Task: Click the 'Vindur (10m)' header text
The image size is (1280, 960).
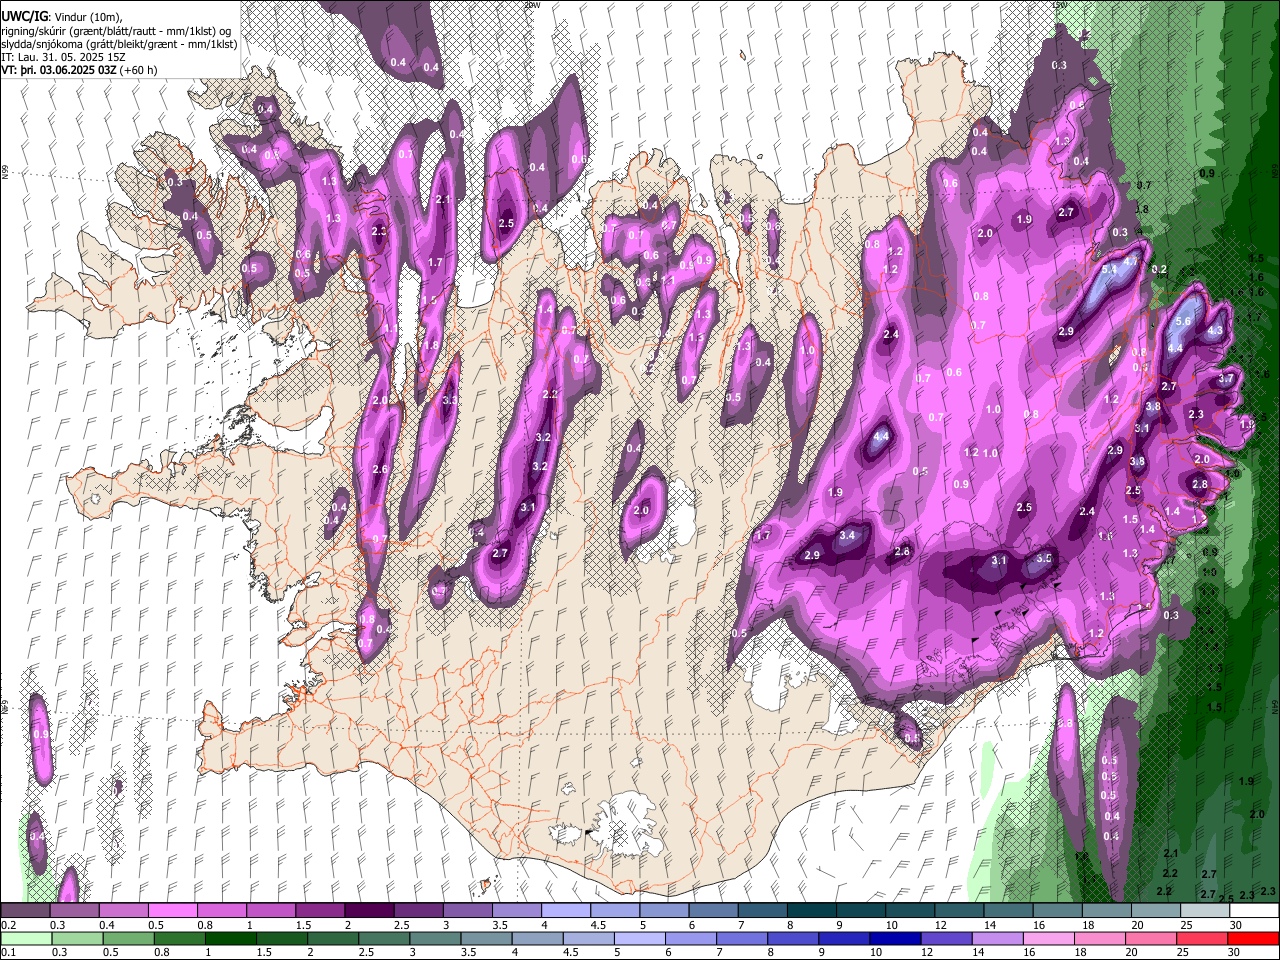Action: point(89,17)
